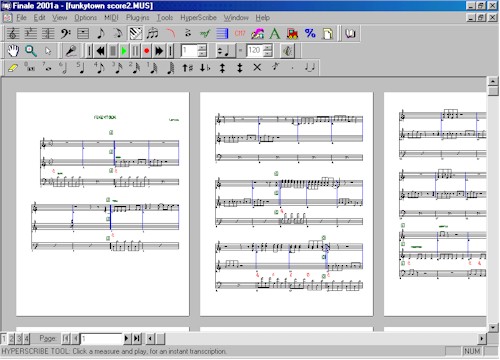
Task: Click the fast forward button
Action: point(159,51)
